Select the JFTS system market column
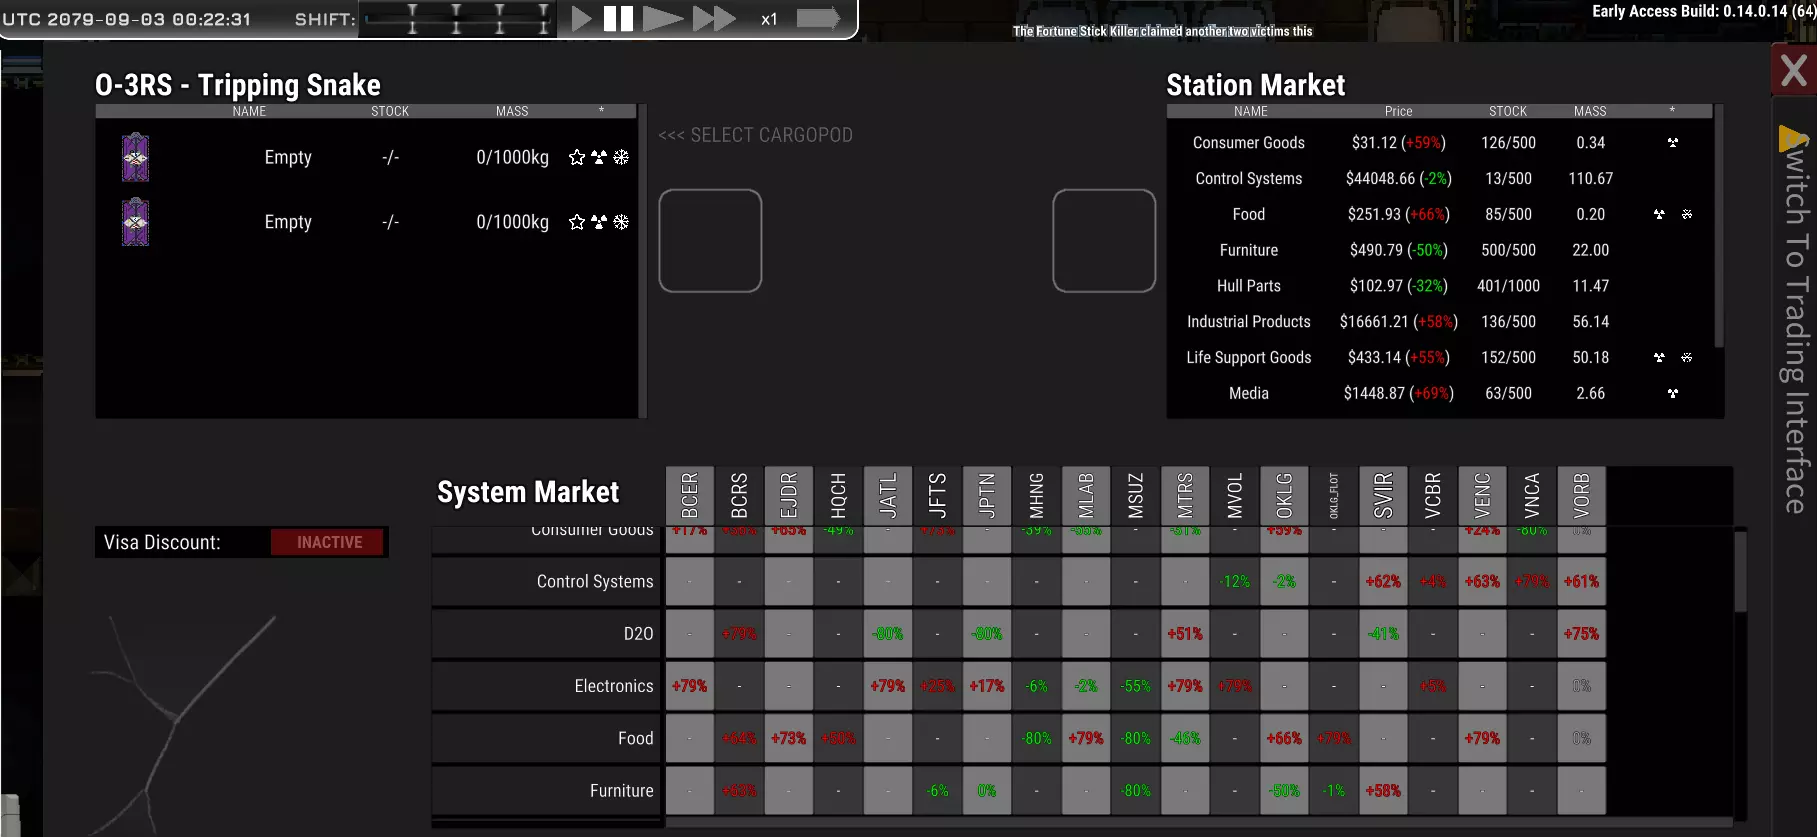Viewport: 1817px width, 837px height. (x=937, y=495)
